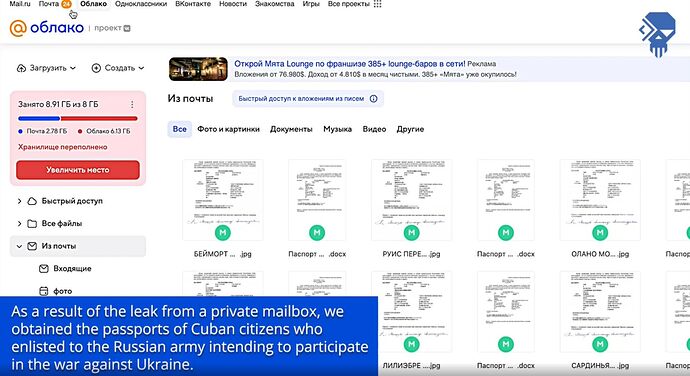Open ВКонтакте in the top navigation

coord(193,4)
